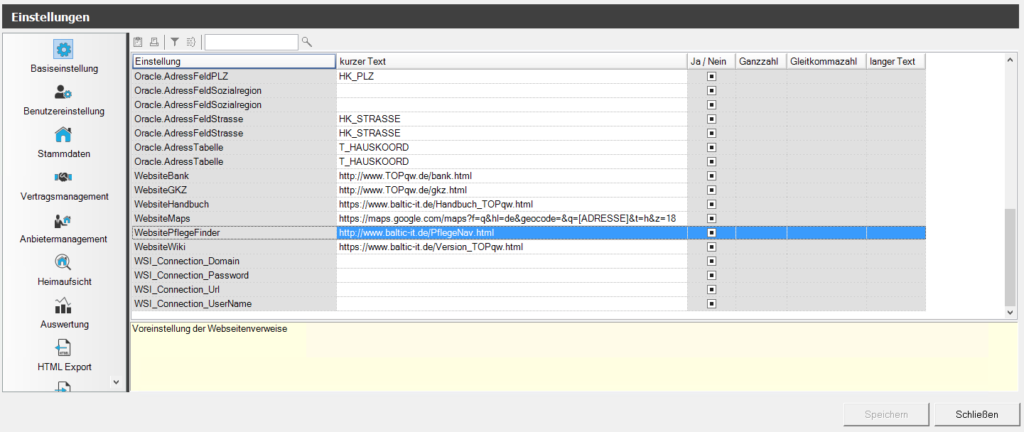Sort by the Einstellung column header
The width and height of the screenshot is (1024, 432).
[234, 62]
